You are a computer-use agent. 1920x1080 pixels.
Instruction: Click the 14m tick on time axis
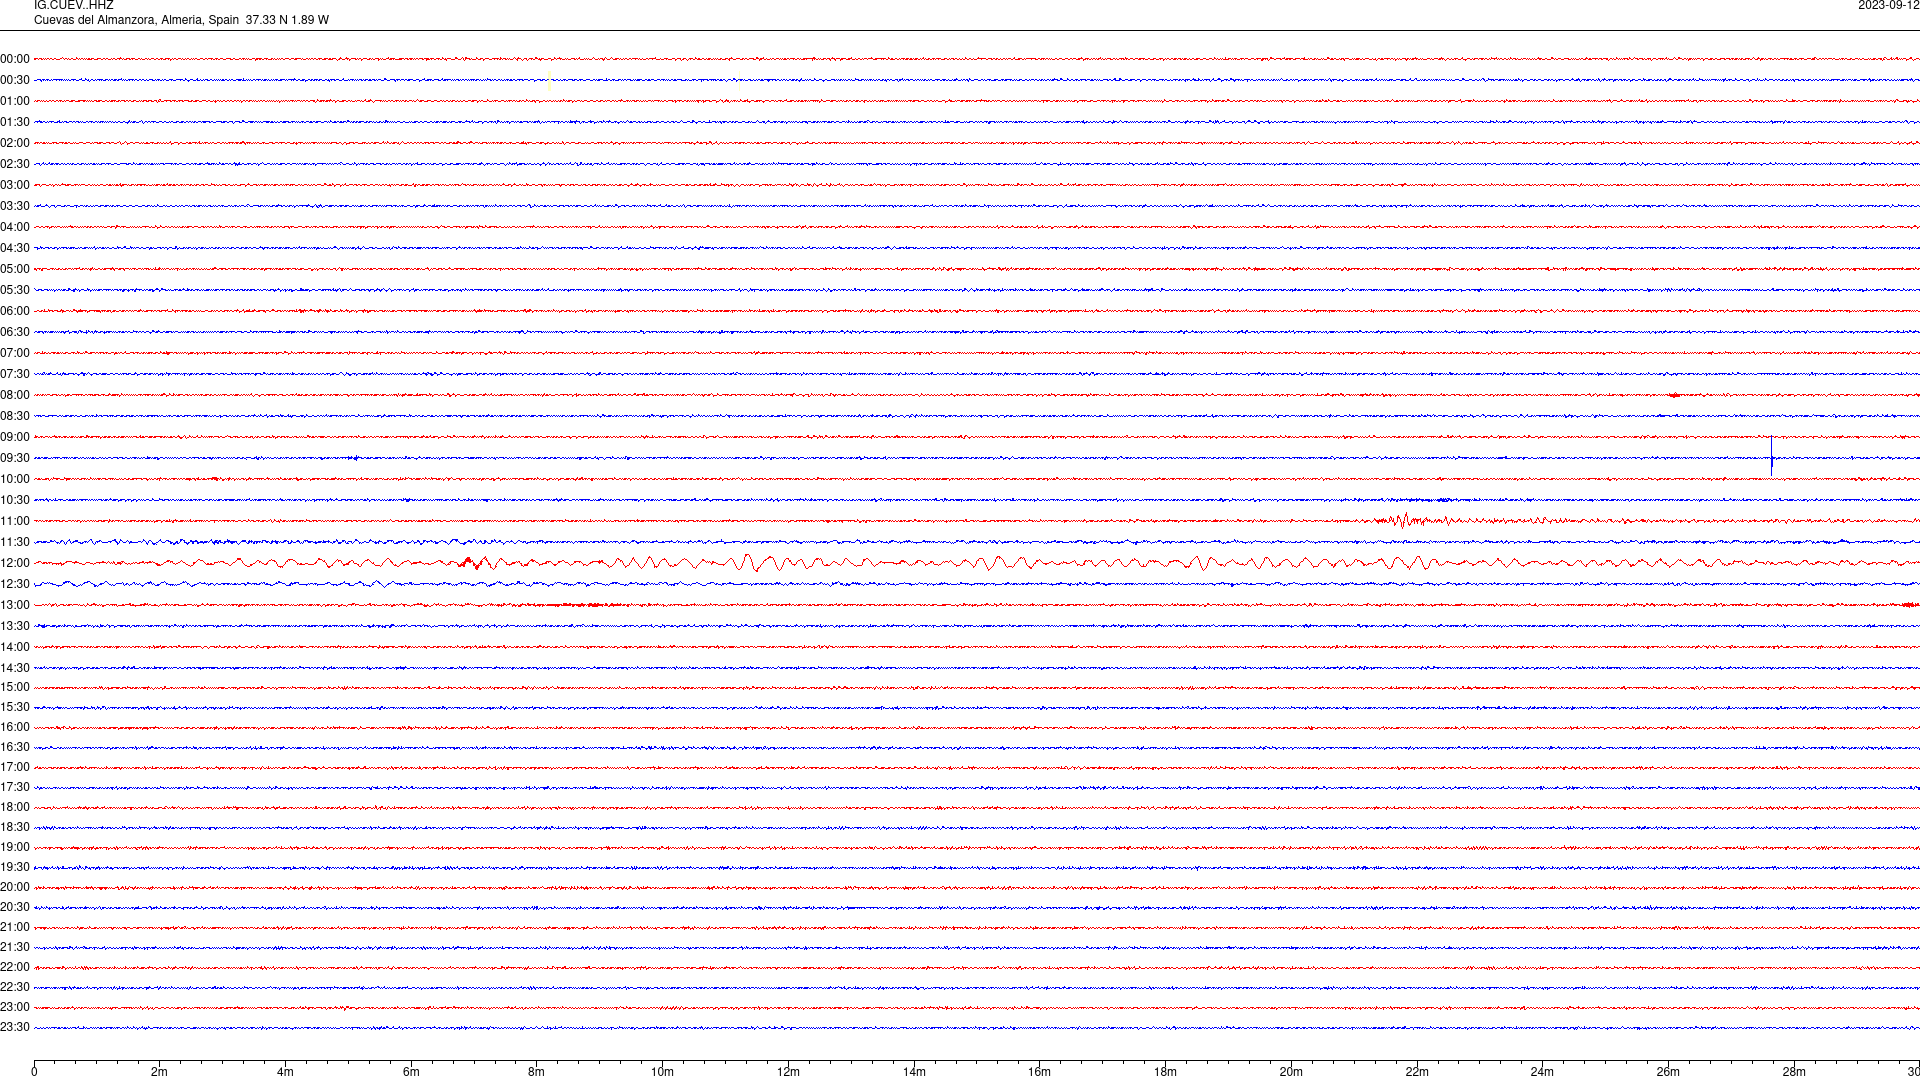(914, 1071)
